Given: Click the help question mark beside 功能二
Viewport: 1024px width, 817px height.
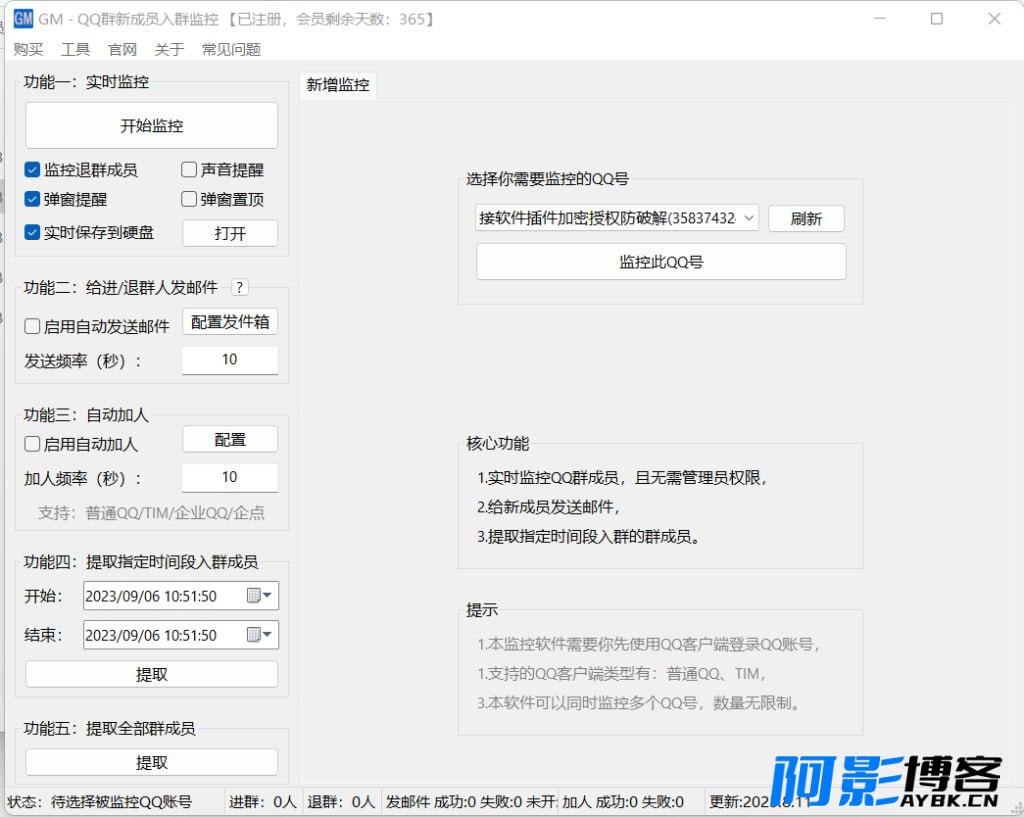Looking at the screenshot, I should [240, 287].
